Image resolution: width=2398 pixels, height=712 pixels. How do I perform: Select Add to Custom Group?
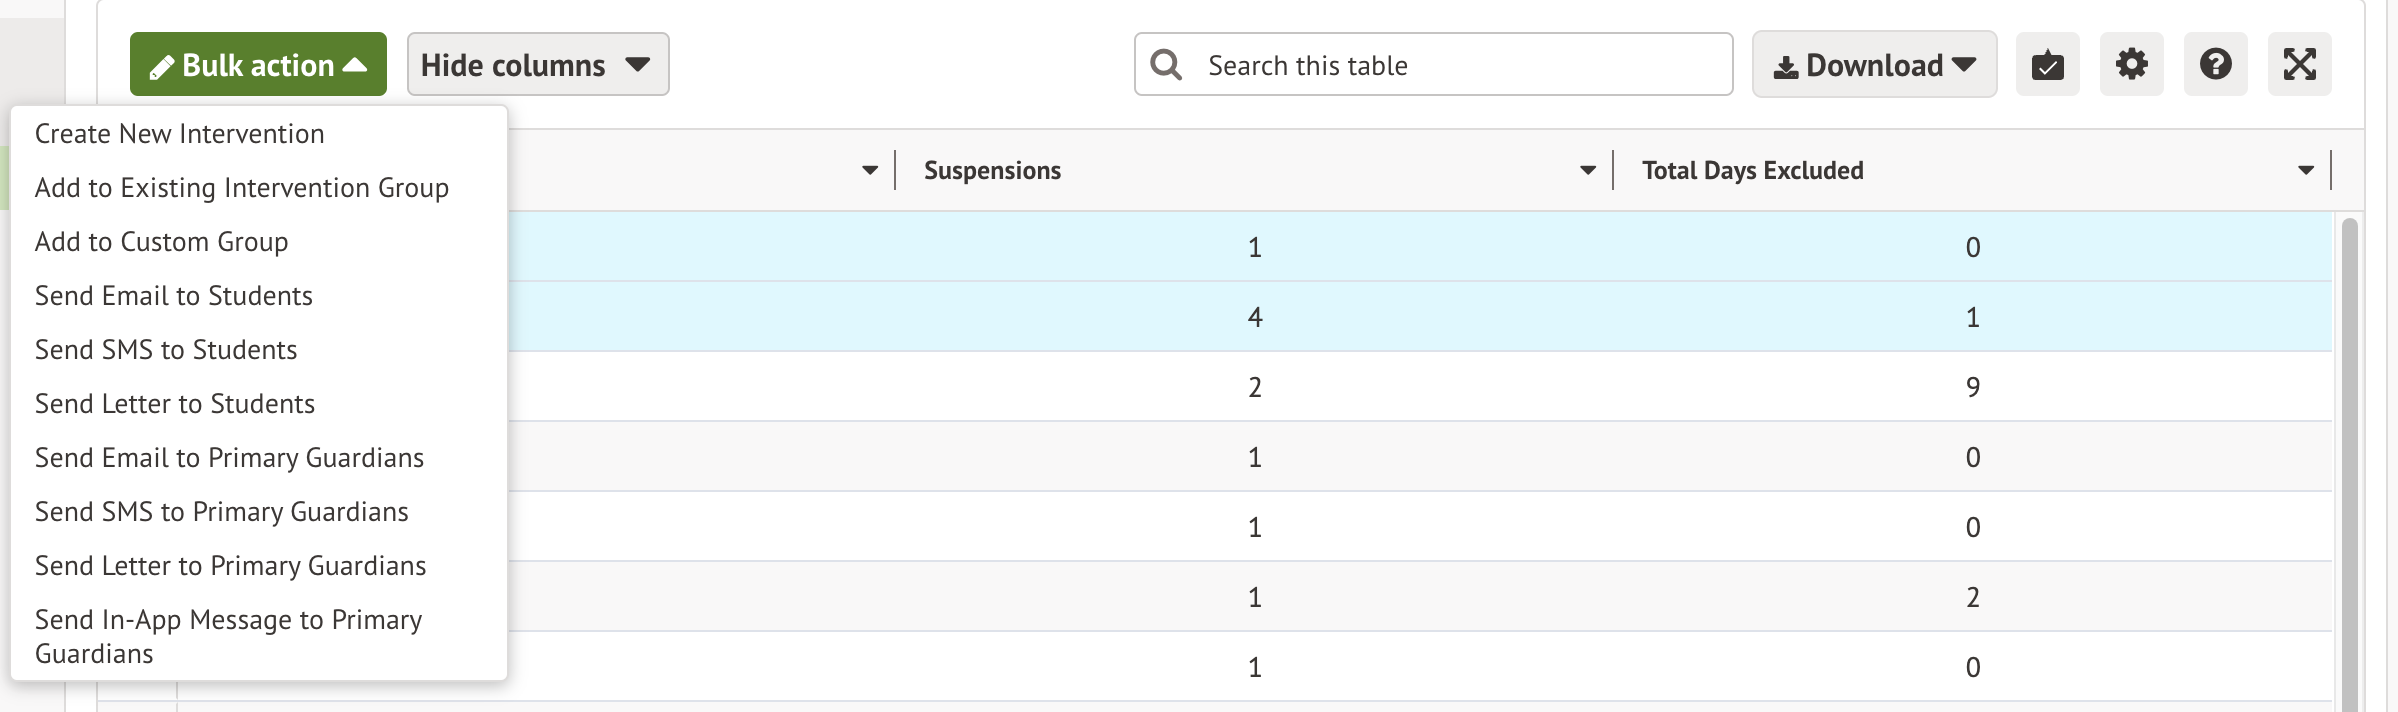pos(162,242)
